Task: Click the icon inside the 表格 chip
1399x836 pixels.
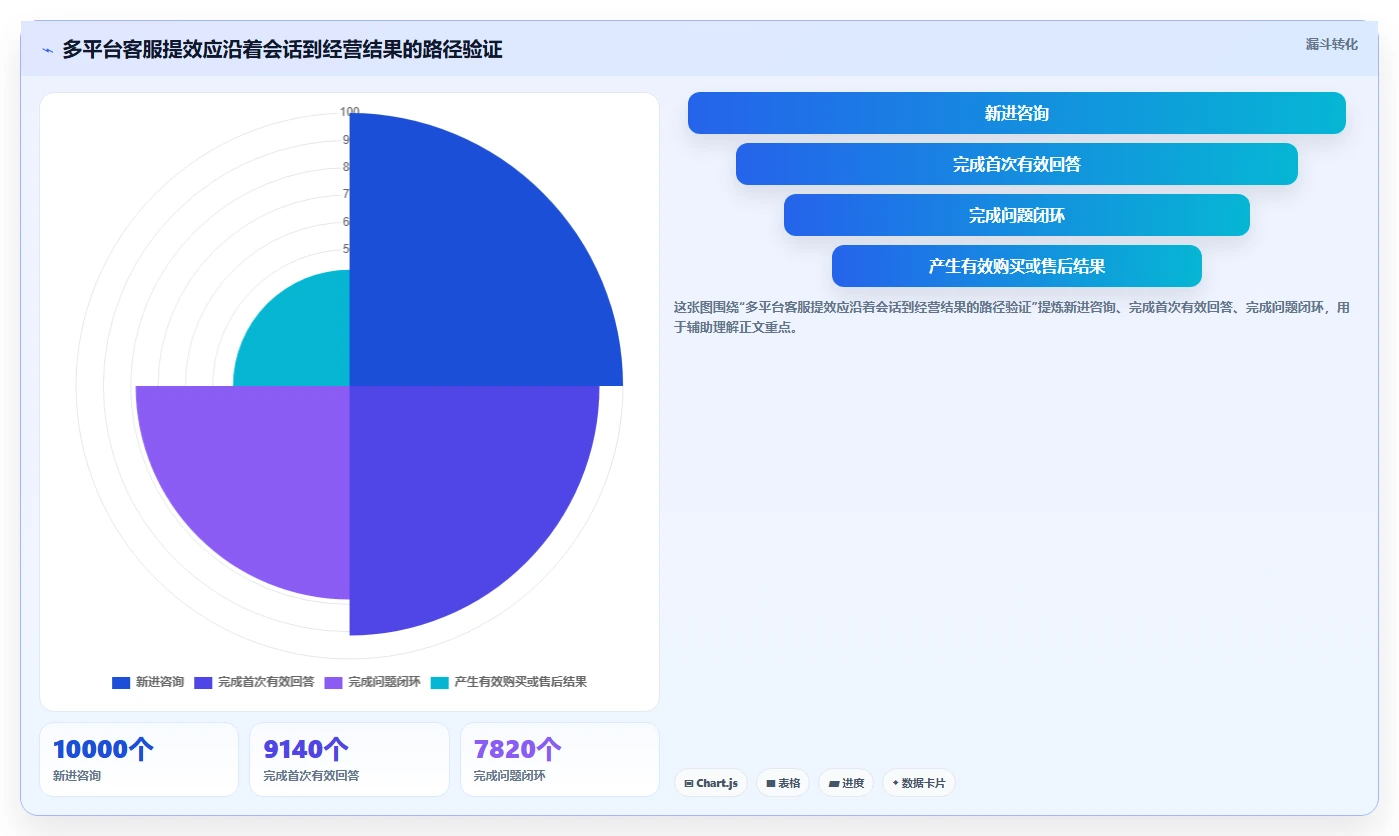Action: [x=771, y=784]
